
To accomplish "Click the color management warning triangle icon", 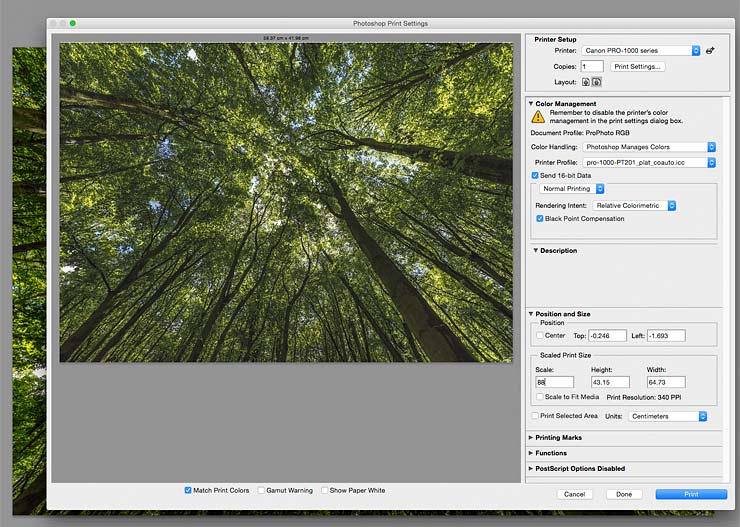I will (538, 117).
